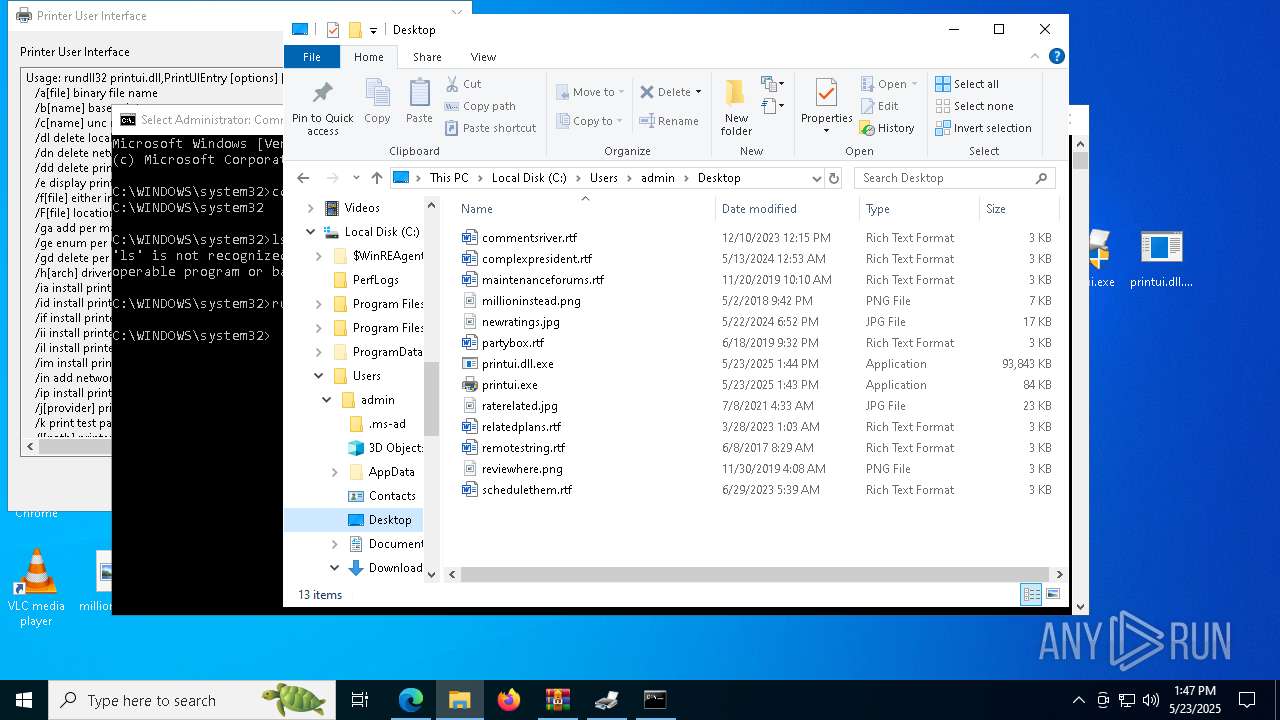Expand the AppData tree node
The image size is (1280, 720).
[335, 472]
